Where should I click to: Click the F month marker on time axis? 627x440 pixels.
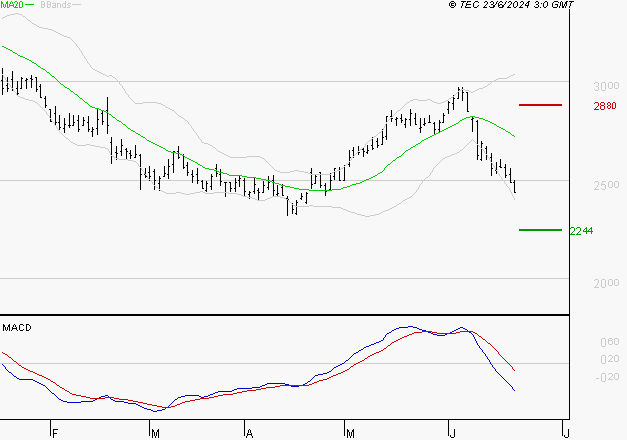[x=55, y=434]
